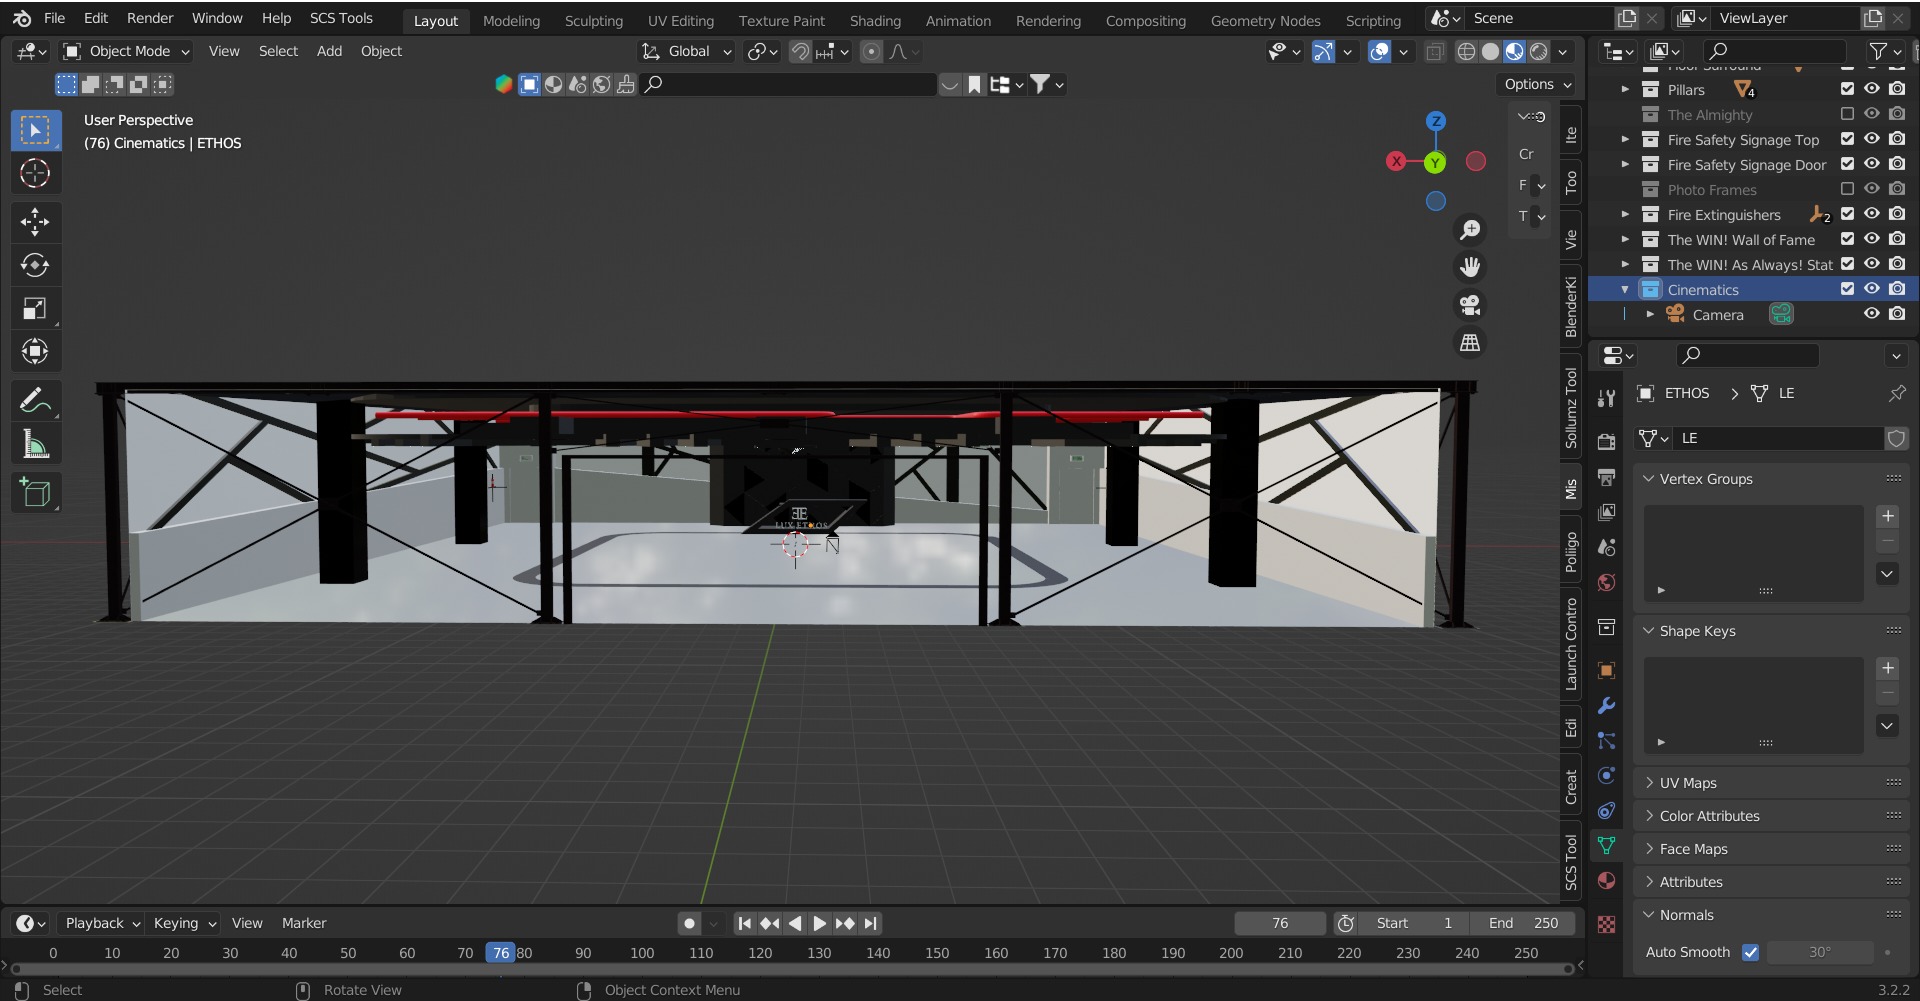The width and height of the screenshot is (1920, 1001).
Task: Toggle auto keying record button
Action: [x=689, y=923]
